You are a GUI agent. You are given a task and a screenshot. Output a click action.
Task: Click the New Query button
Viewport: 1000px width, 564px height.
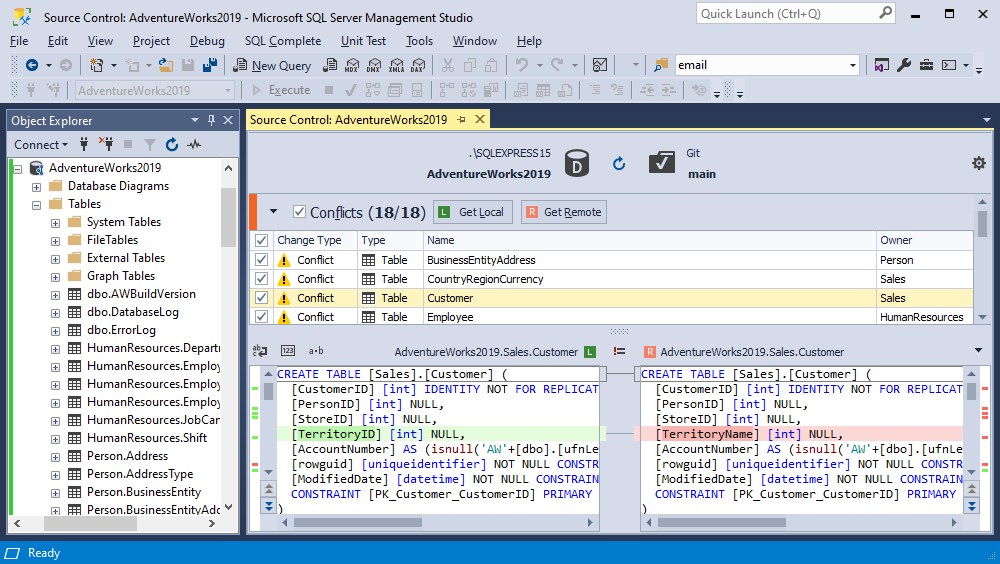pos(272,65)
